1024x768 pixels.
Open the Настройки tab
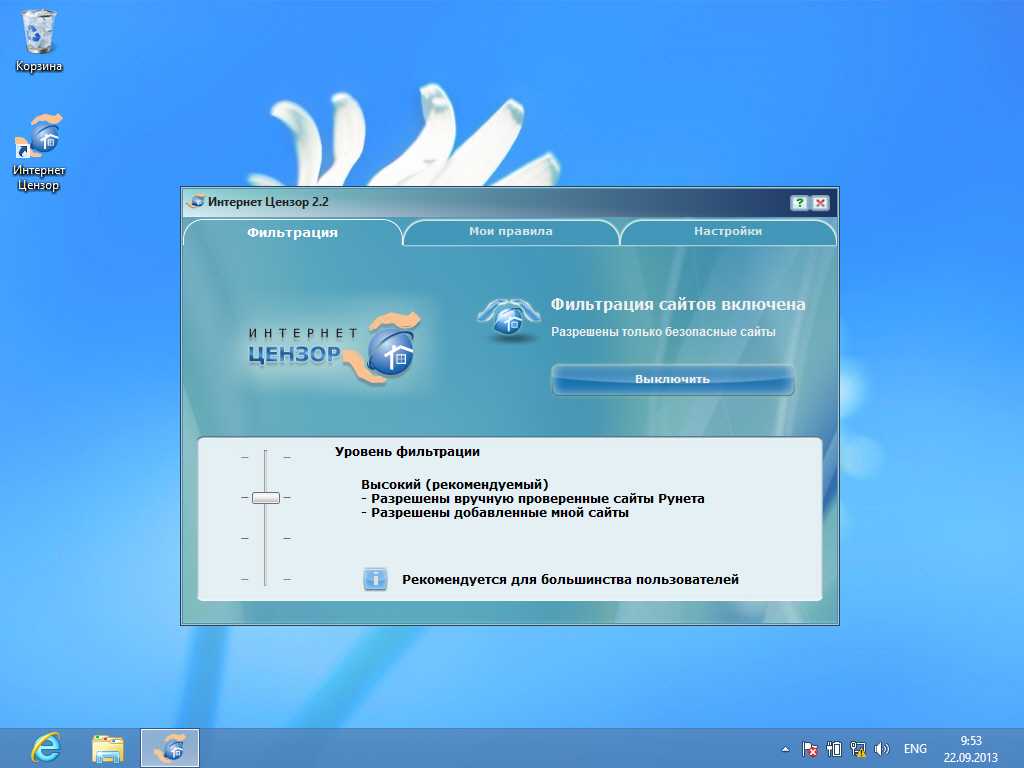pos(728,231)
